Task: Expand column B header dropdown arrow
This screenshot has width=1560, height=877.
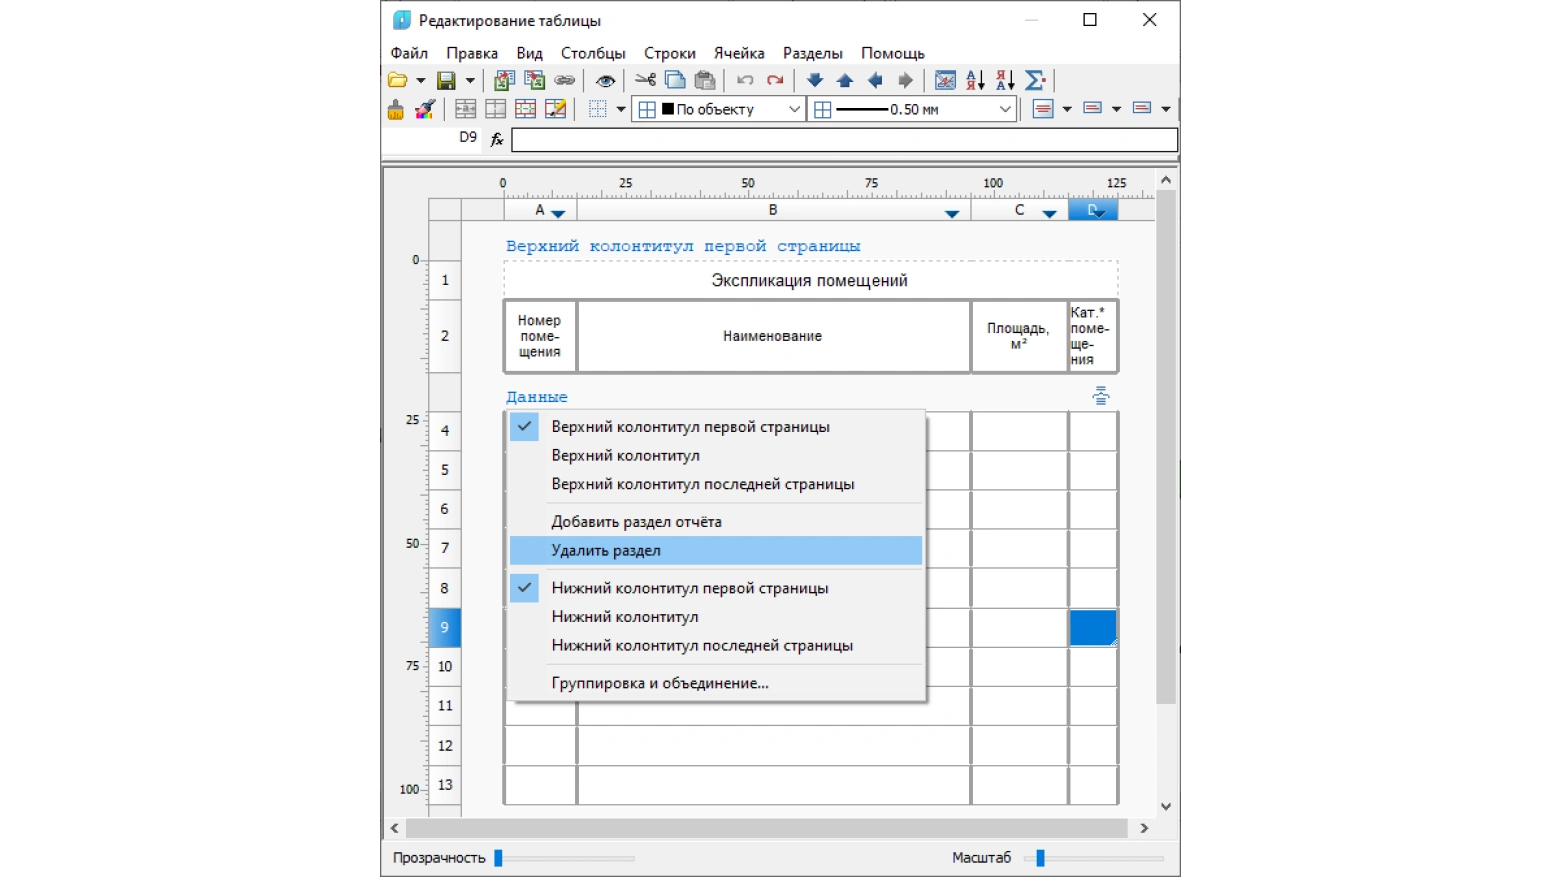Action: 952,213
